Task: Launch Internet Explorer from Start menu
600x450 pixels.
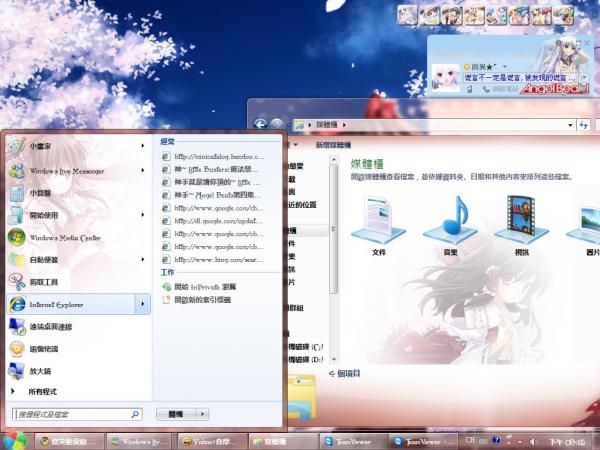Action: (71, 304)
